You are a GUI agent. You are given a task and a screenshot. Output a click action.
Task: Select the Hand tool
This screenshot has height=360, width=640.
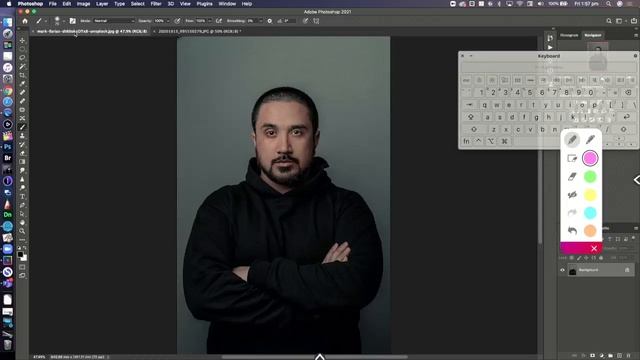(22, 222)
